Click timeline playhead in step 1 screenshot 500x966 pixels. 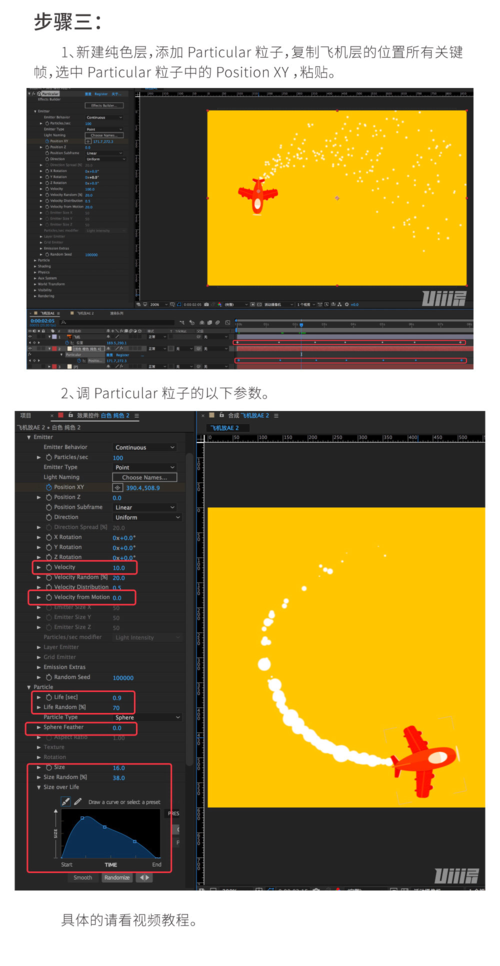(x=301, y=324)
